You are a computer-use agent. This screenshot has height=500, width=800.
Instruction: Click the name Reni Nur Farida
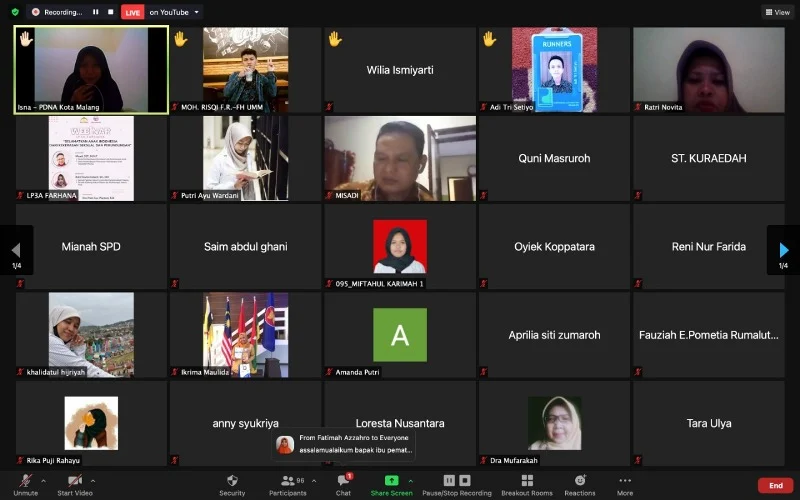pos(709,246)
